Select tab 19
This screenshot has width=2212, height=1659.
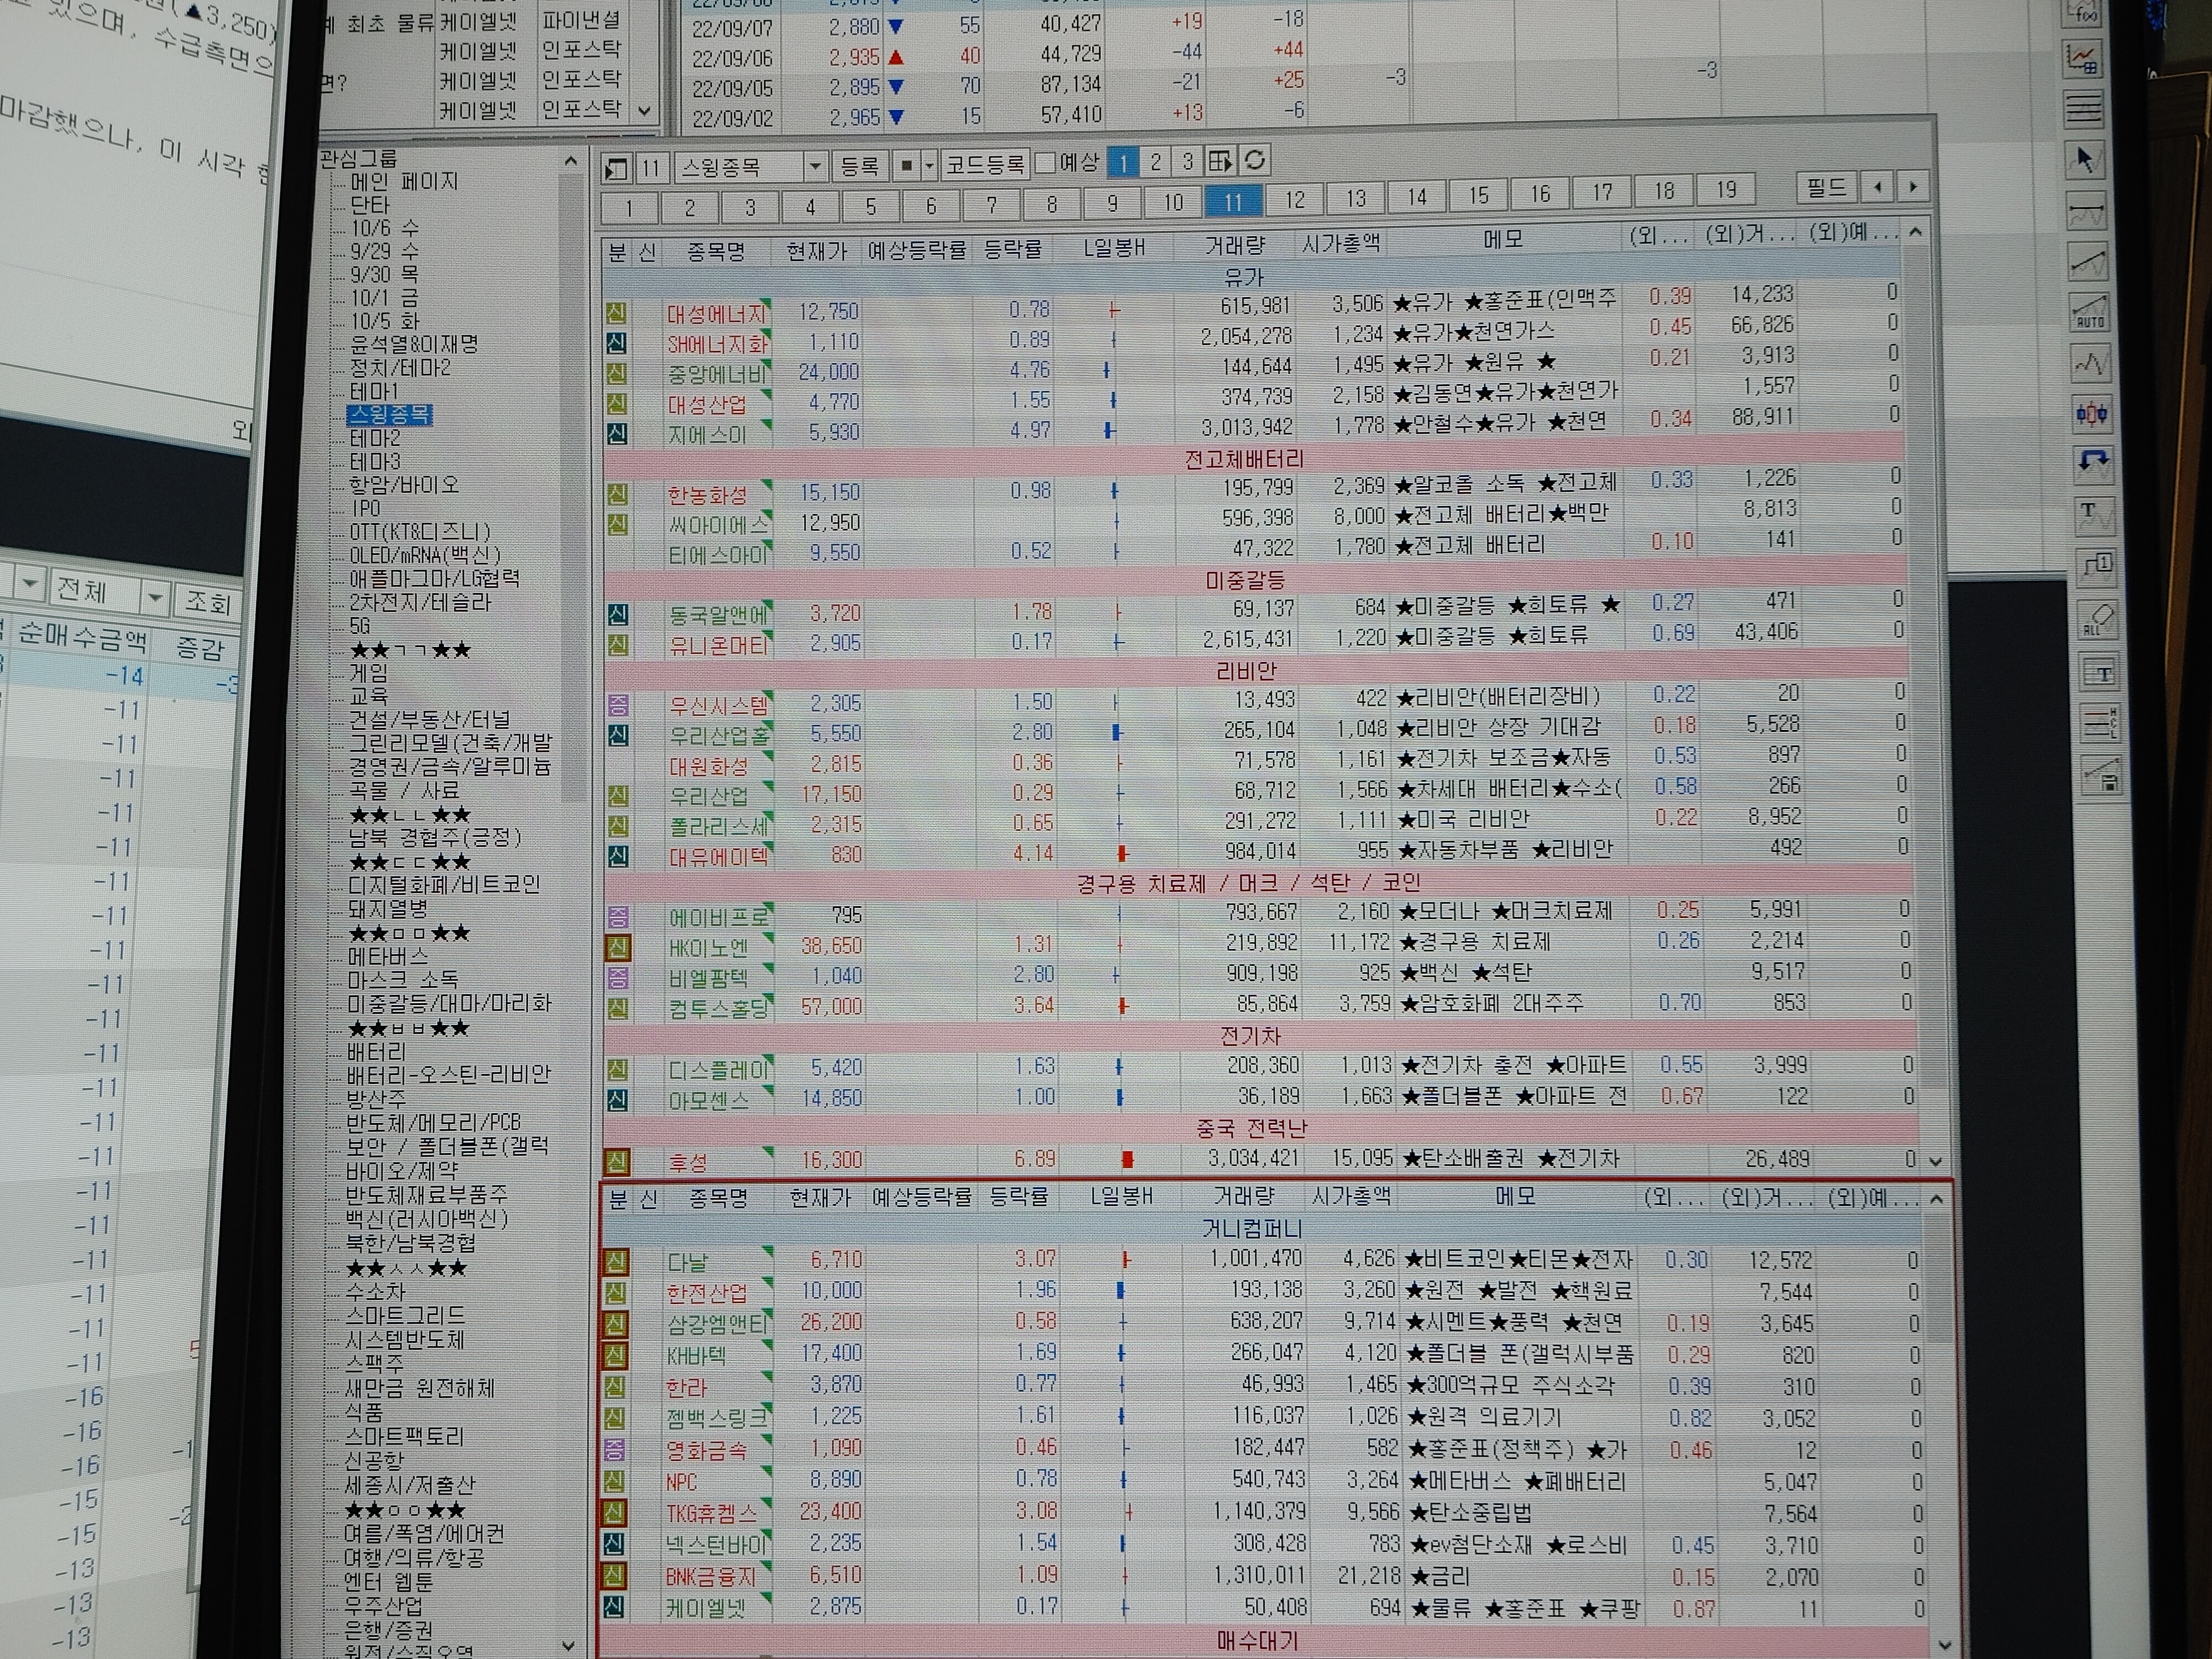(x=1726, y=190)
